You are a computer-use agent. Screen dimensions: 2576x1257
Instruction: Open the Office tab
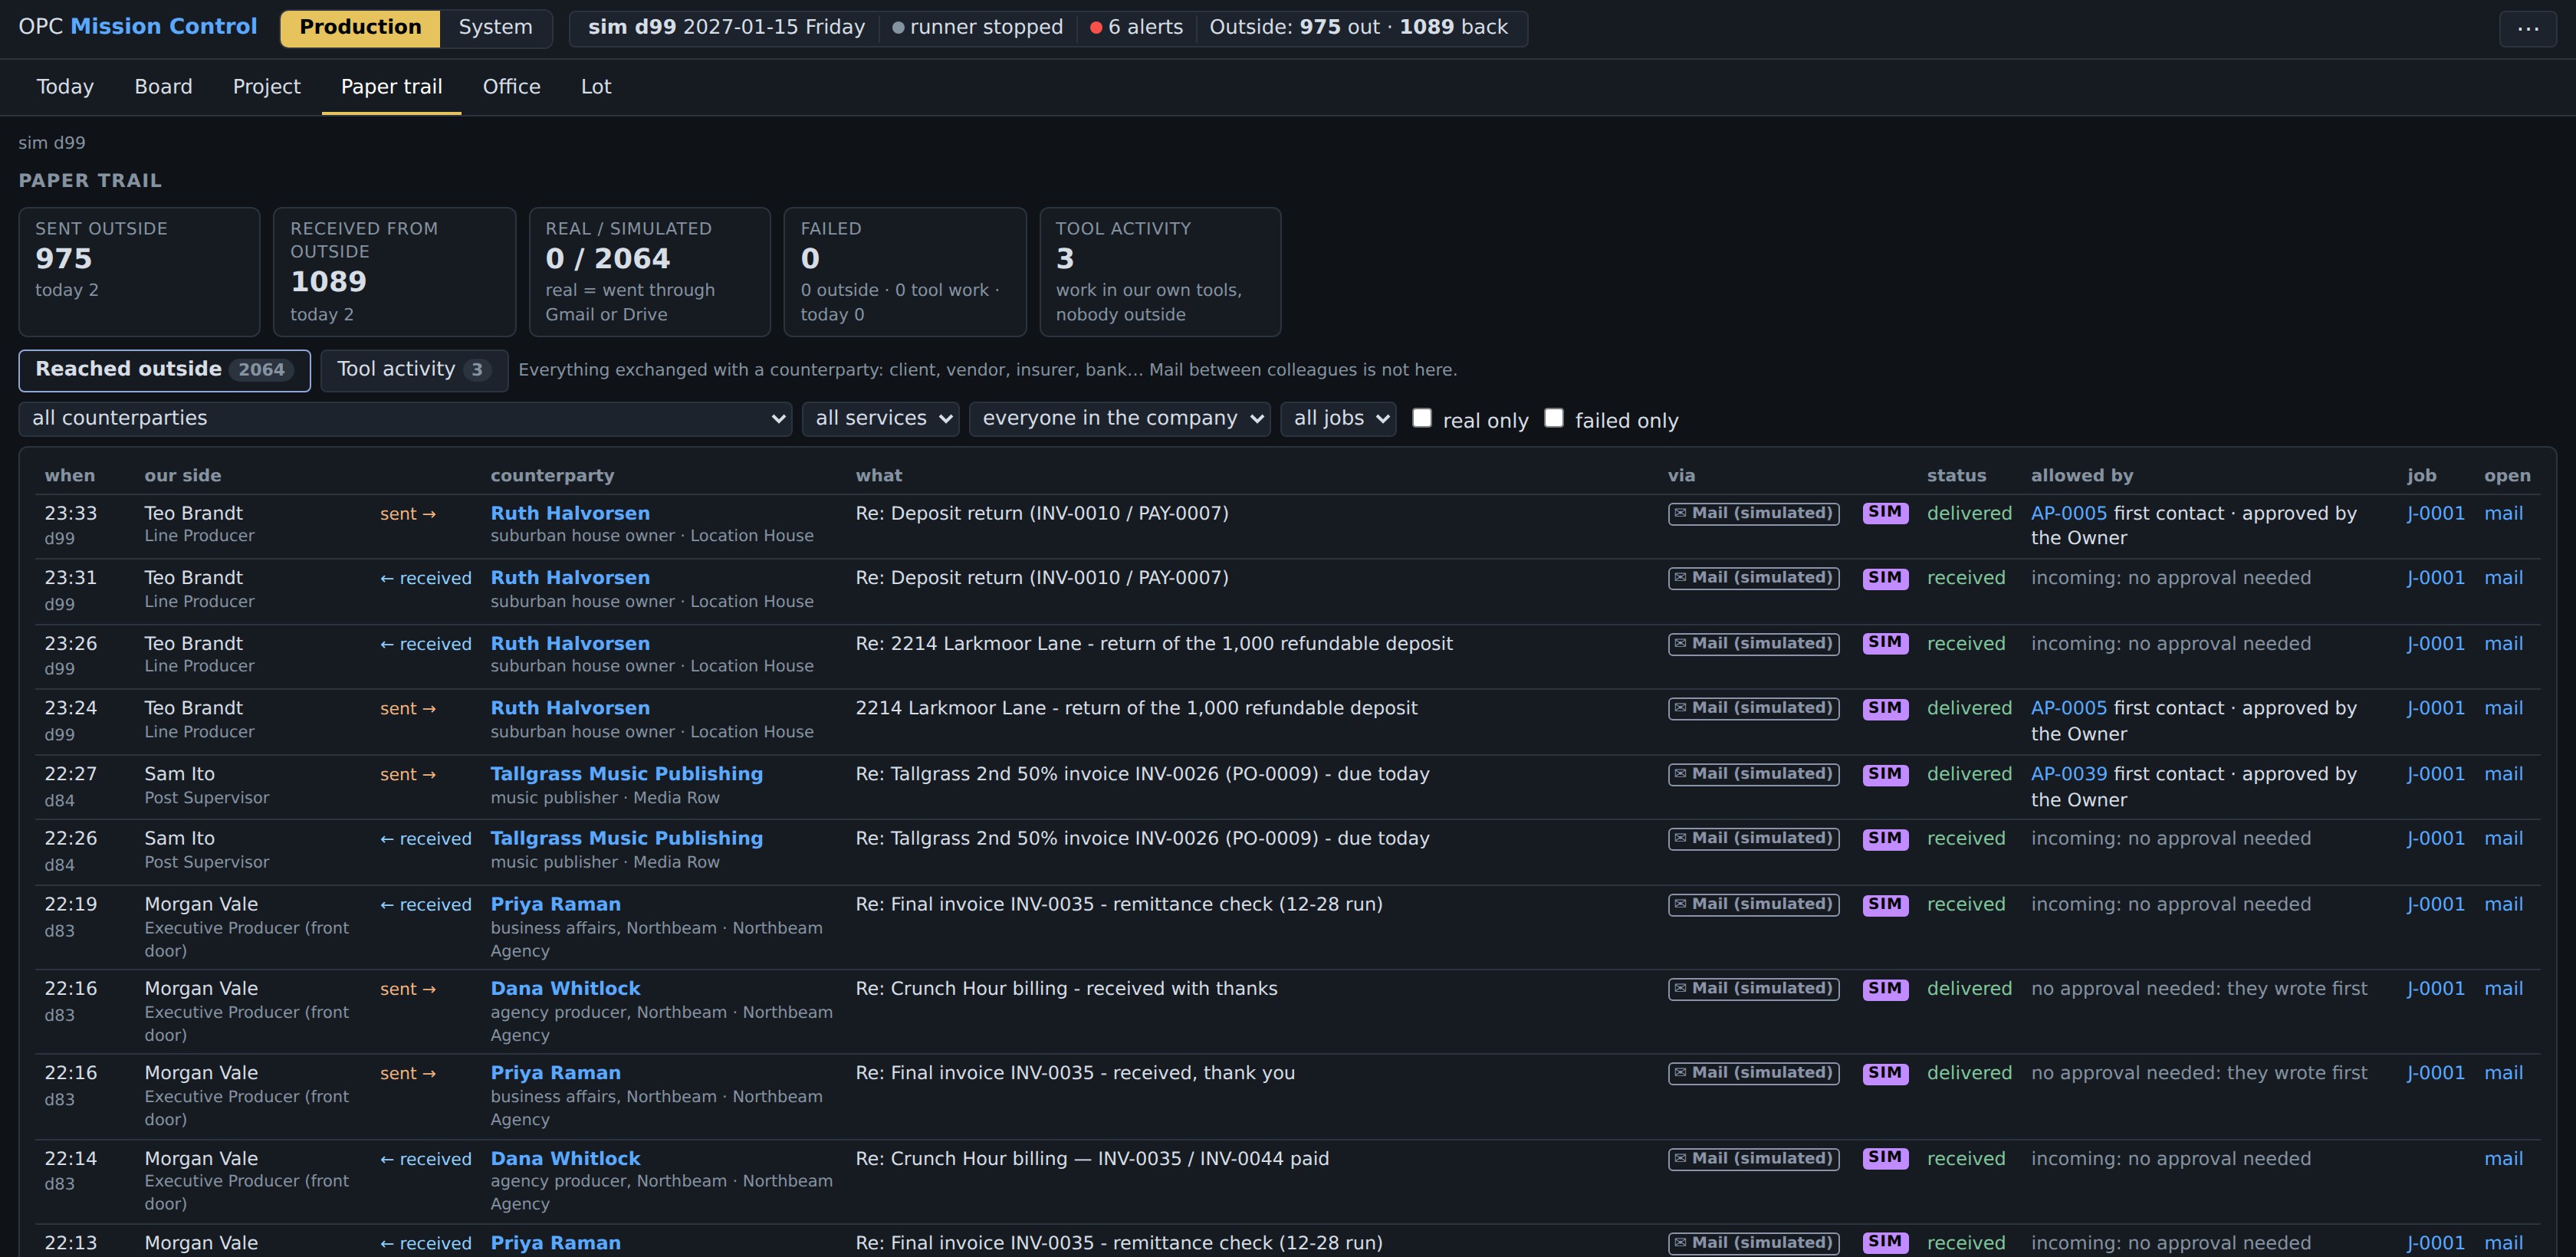511,87
